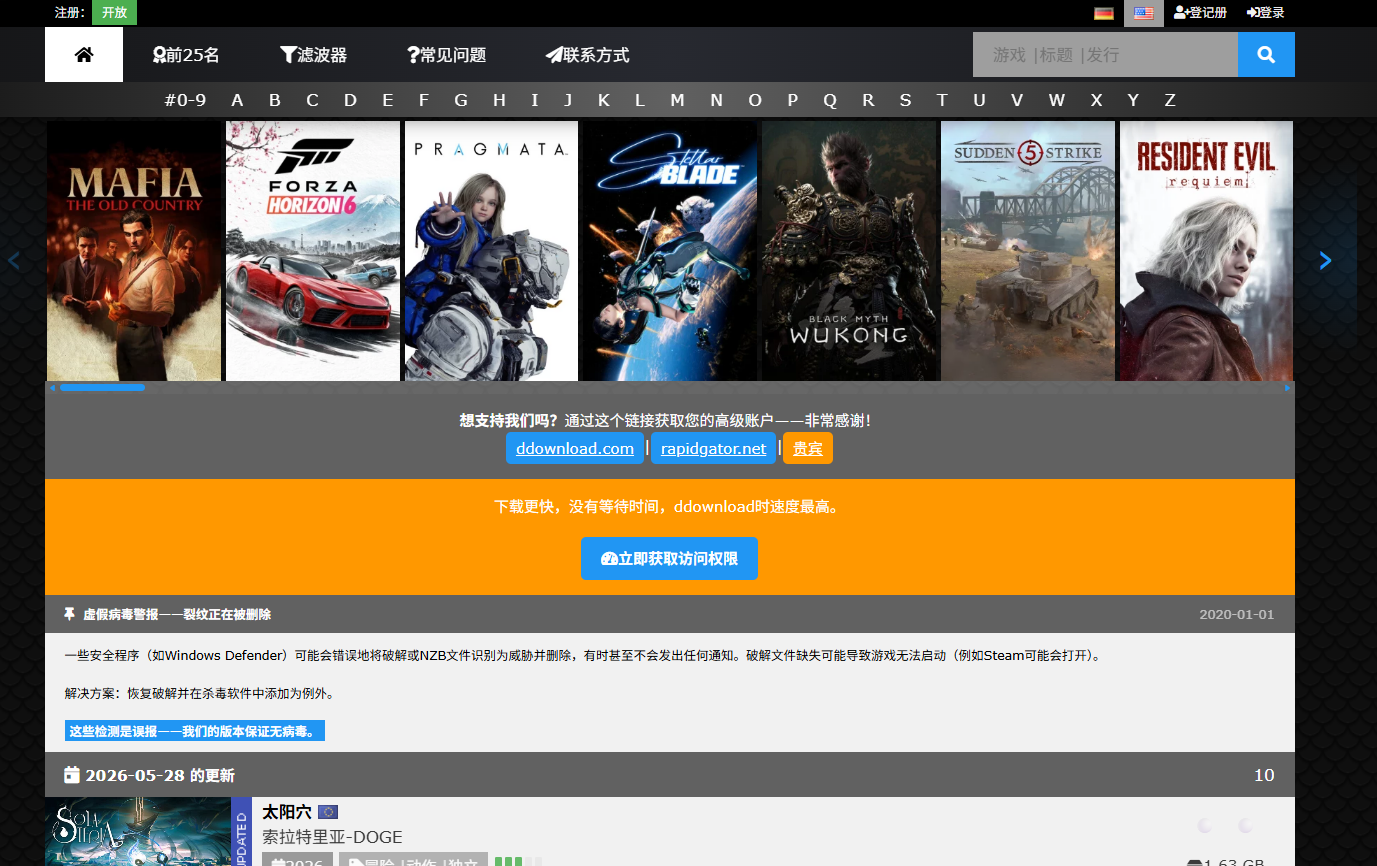Show games under letter D
Image resolution: width=1377 pixels, height=866 pixels.
click(x=350, y=100)
